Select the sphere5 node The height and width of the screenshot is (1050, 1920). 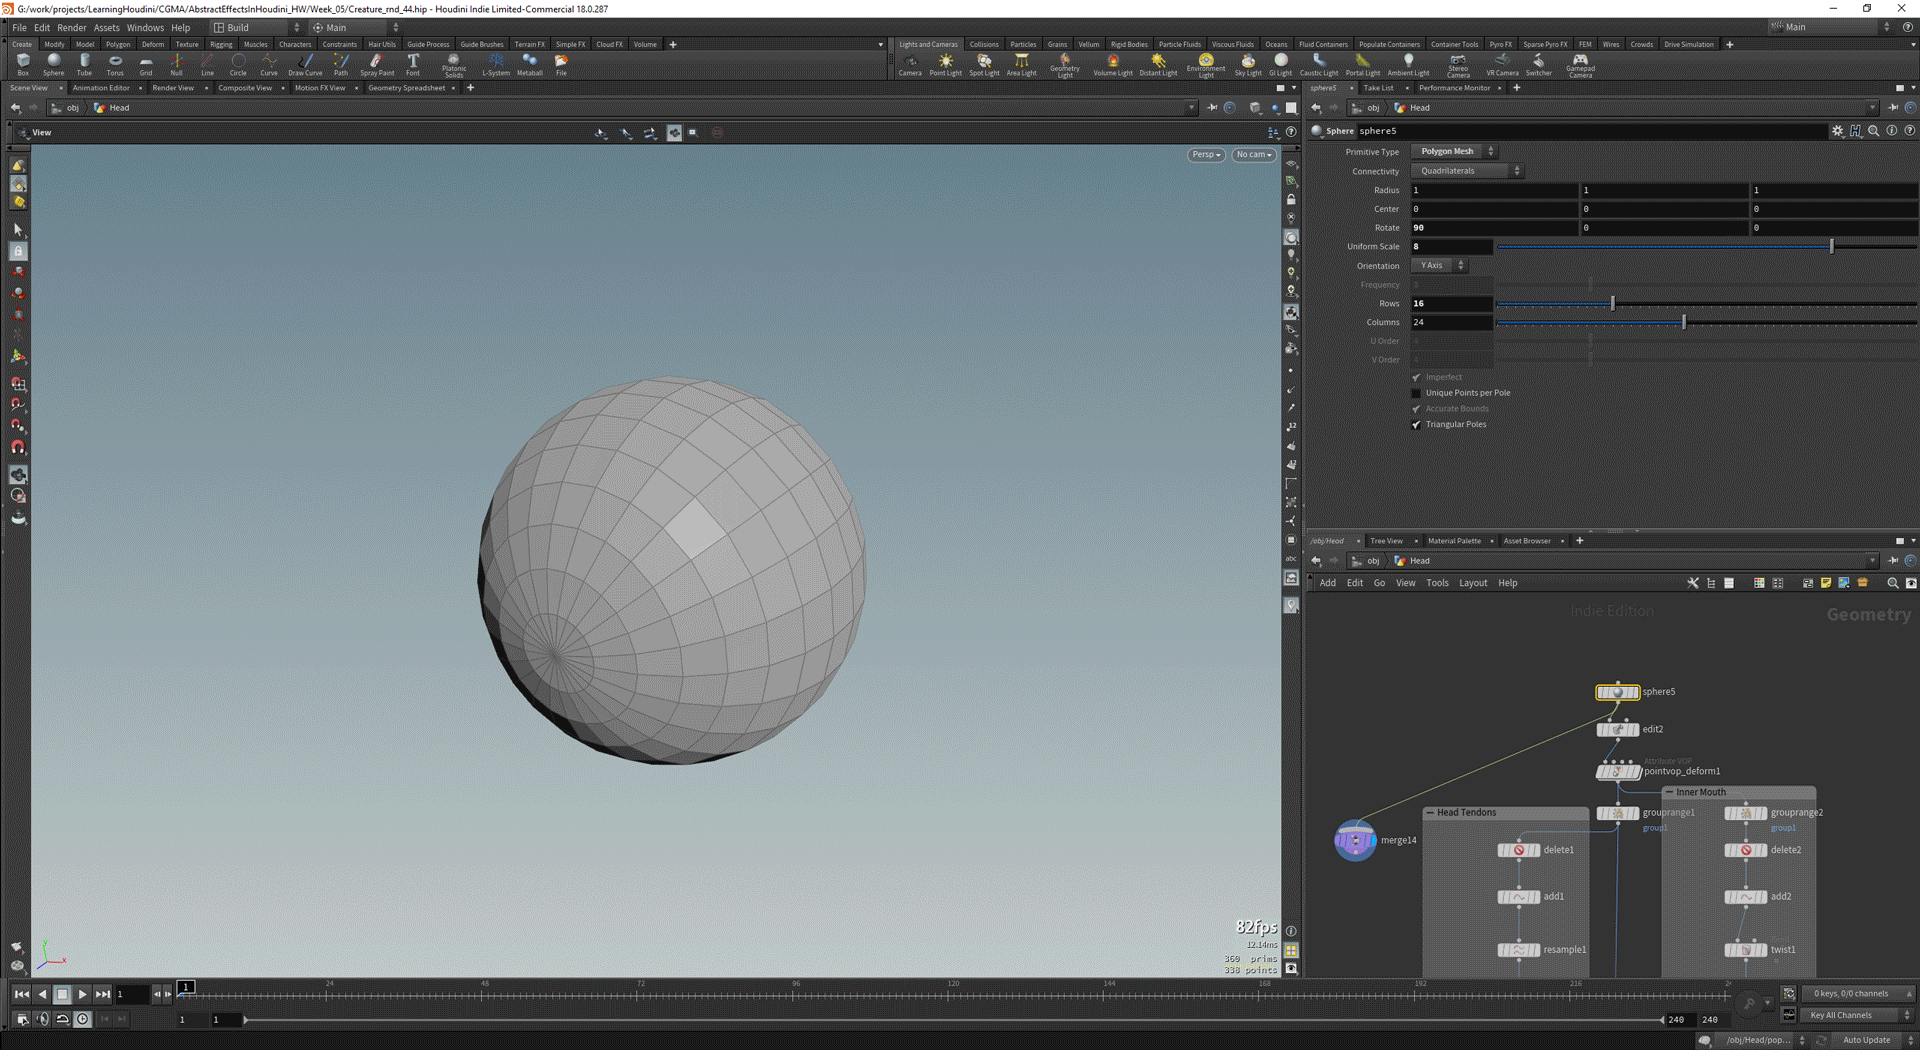click(x=1617, y=692)
